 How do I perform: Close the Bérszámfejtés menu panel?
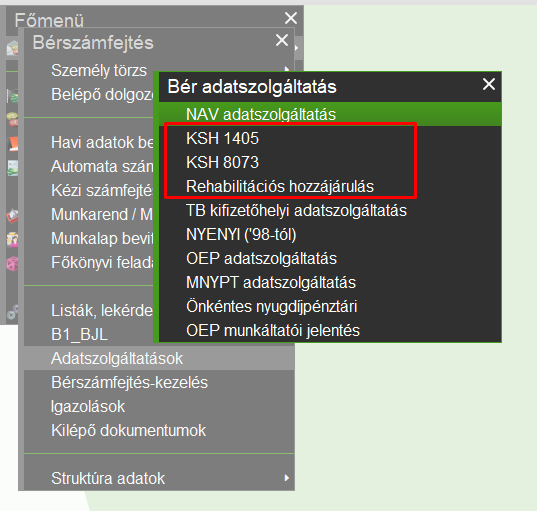point(282,40)
